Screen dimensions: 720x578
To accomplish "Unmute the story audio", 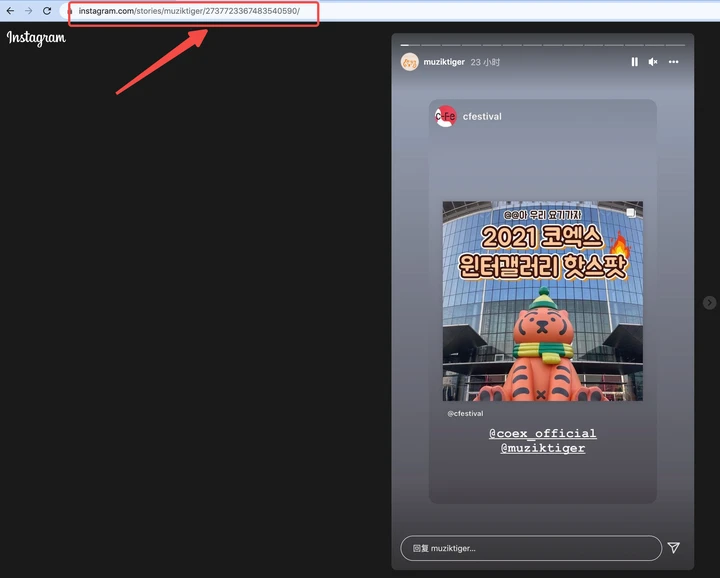I will pyautogui.click(x=653, y=62).
